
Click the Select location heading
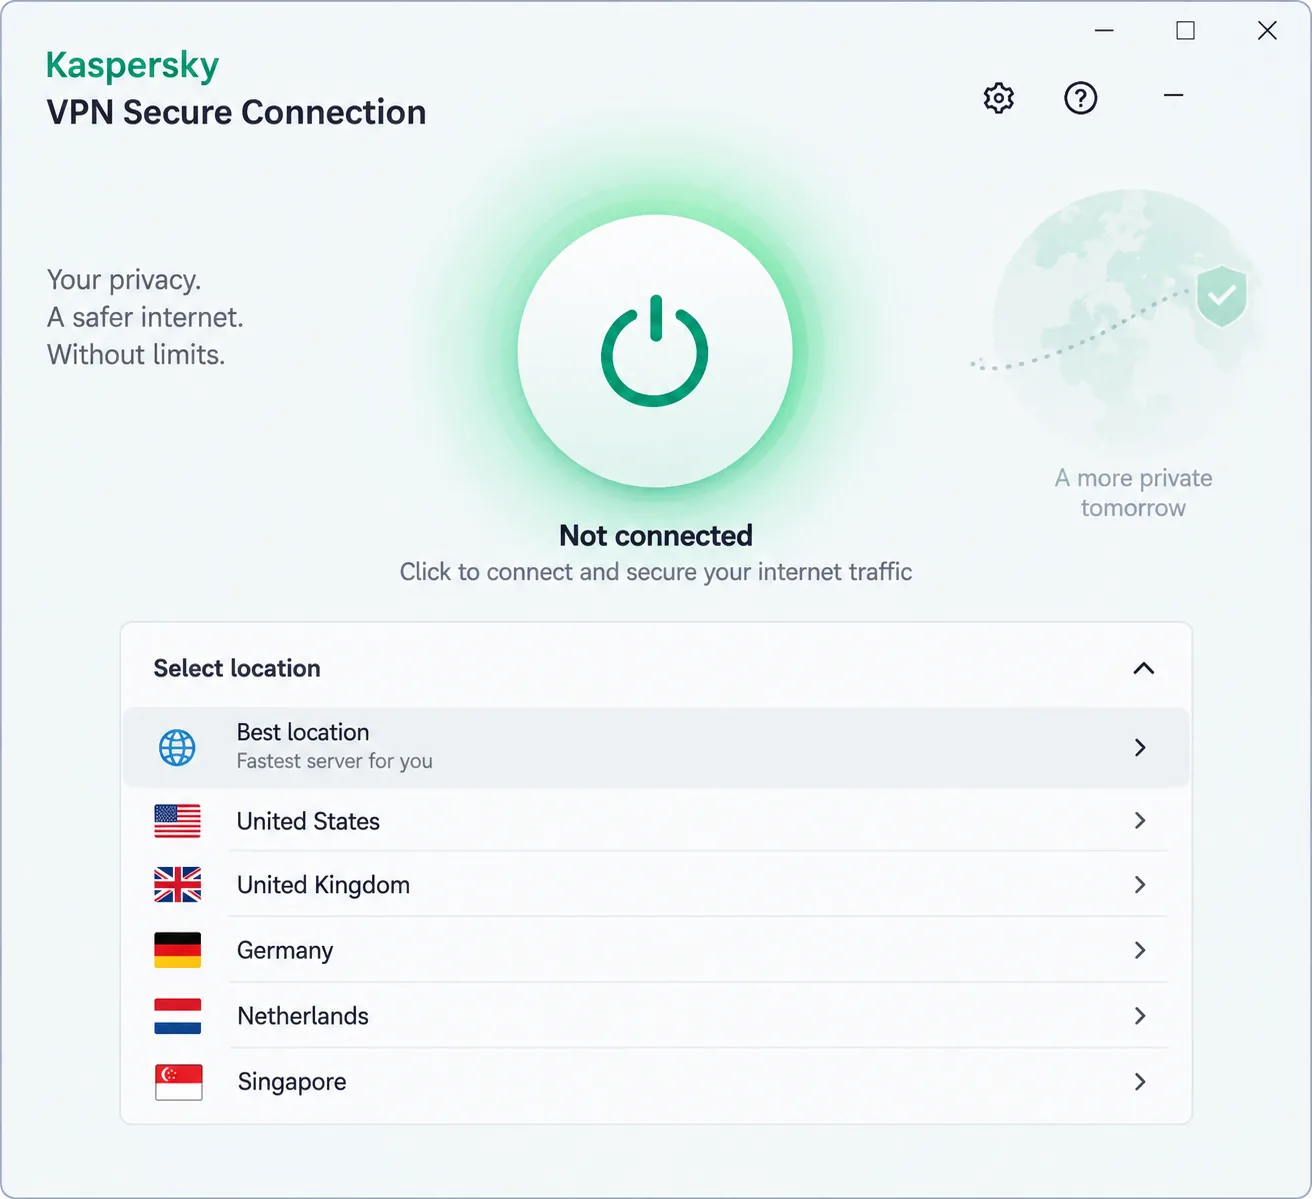pos(237,668)
